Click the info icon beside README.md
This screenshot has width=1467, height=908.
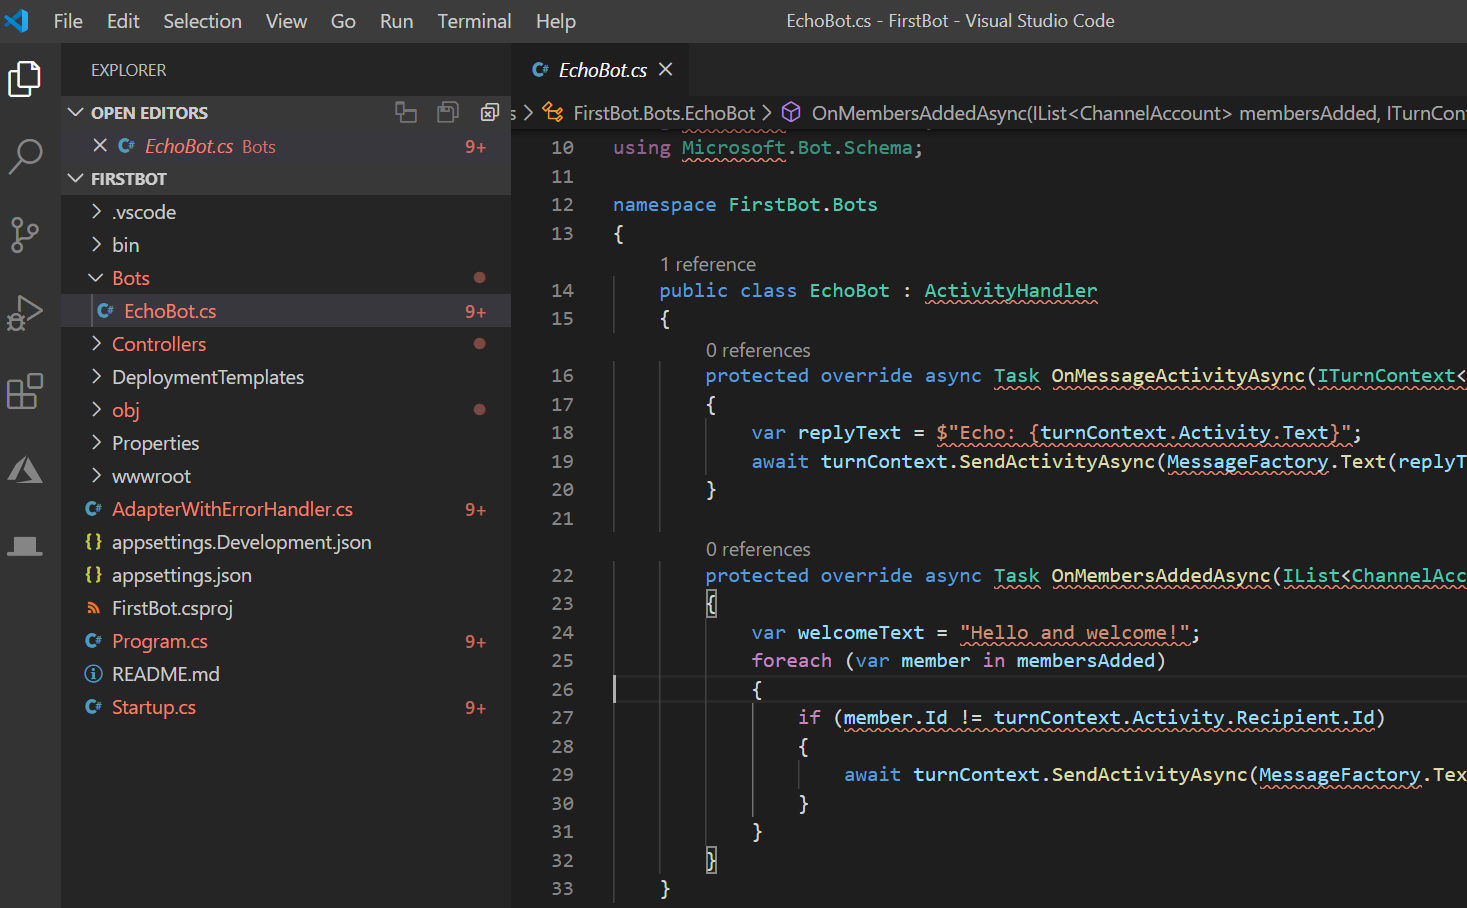click(x=93, y=674)
